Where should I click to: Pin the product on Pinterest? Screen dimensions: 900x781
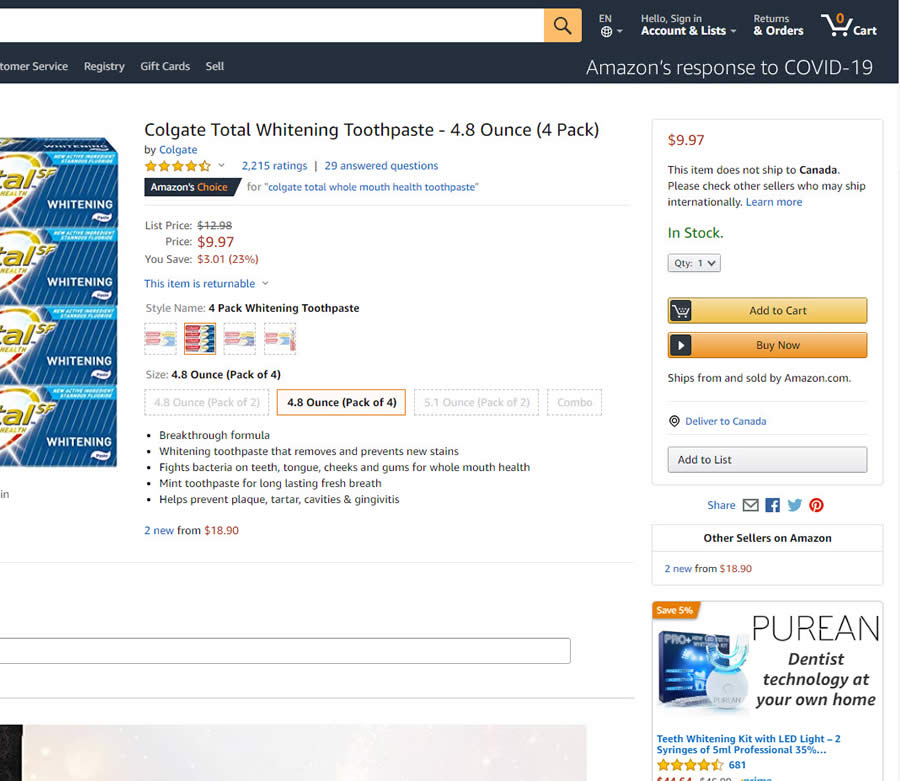point(816,505)
